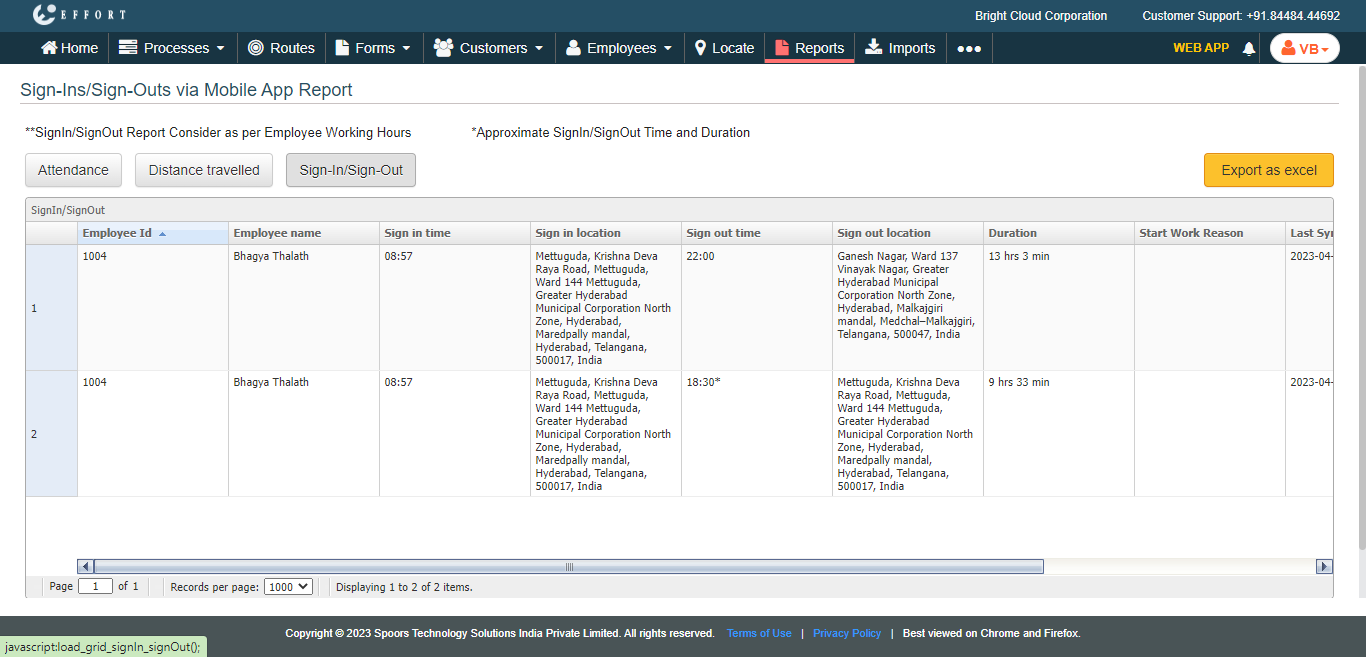This screenshot has width=1366, height=657.
Task: Click the notification bell icon
Action: tap(1248, 48)
